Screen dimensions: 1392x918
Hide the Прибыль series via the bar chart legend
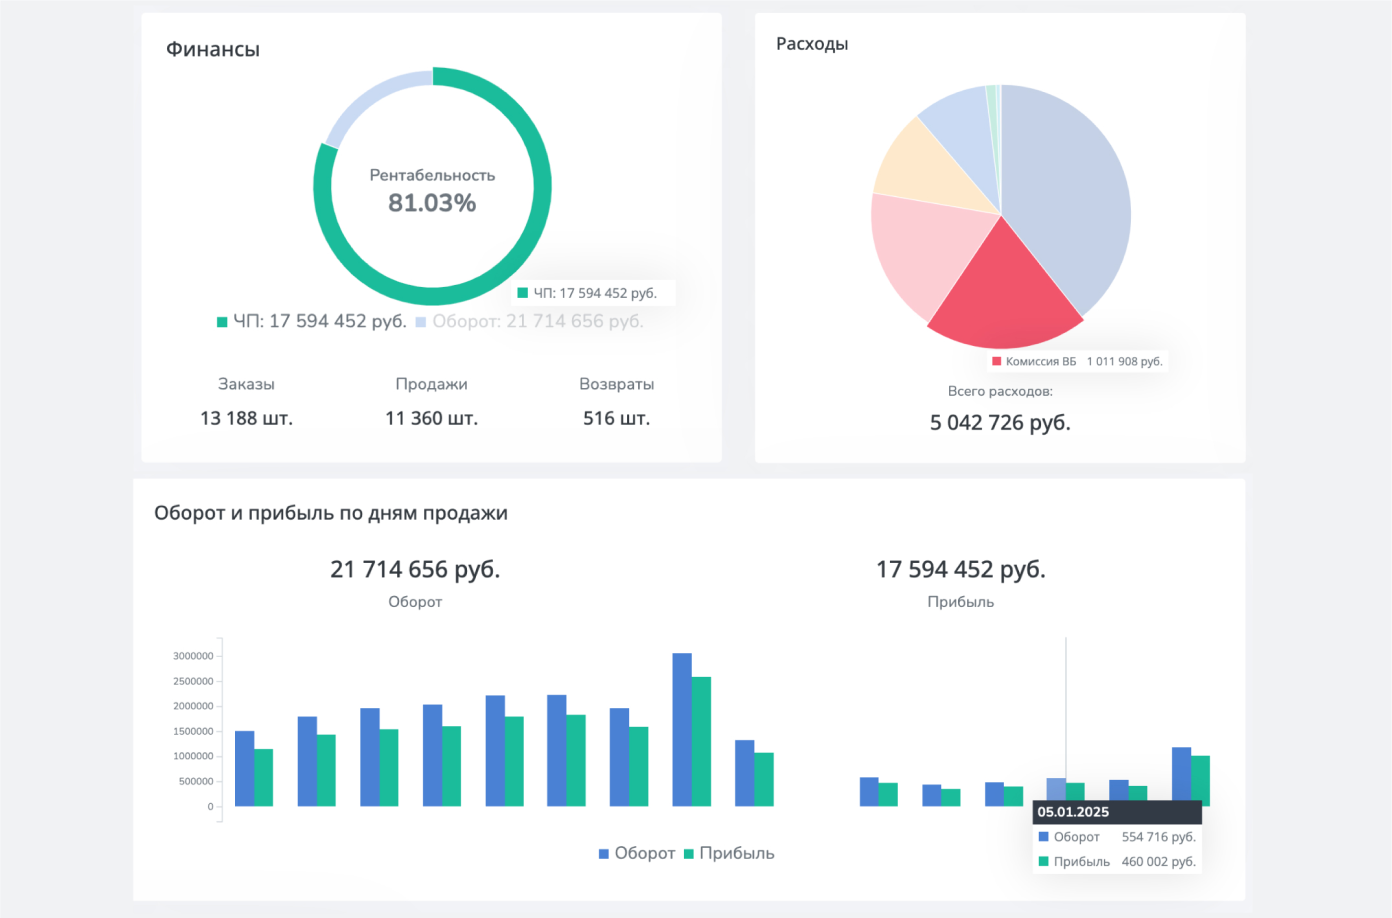[x=729, y=853]
